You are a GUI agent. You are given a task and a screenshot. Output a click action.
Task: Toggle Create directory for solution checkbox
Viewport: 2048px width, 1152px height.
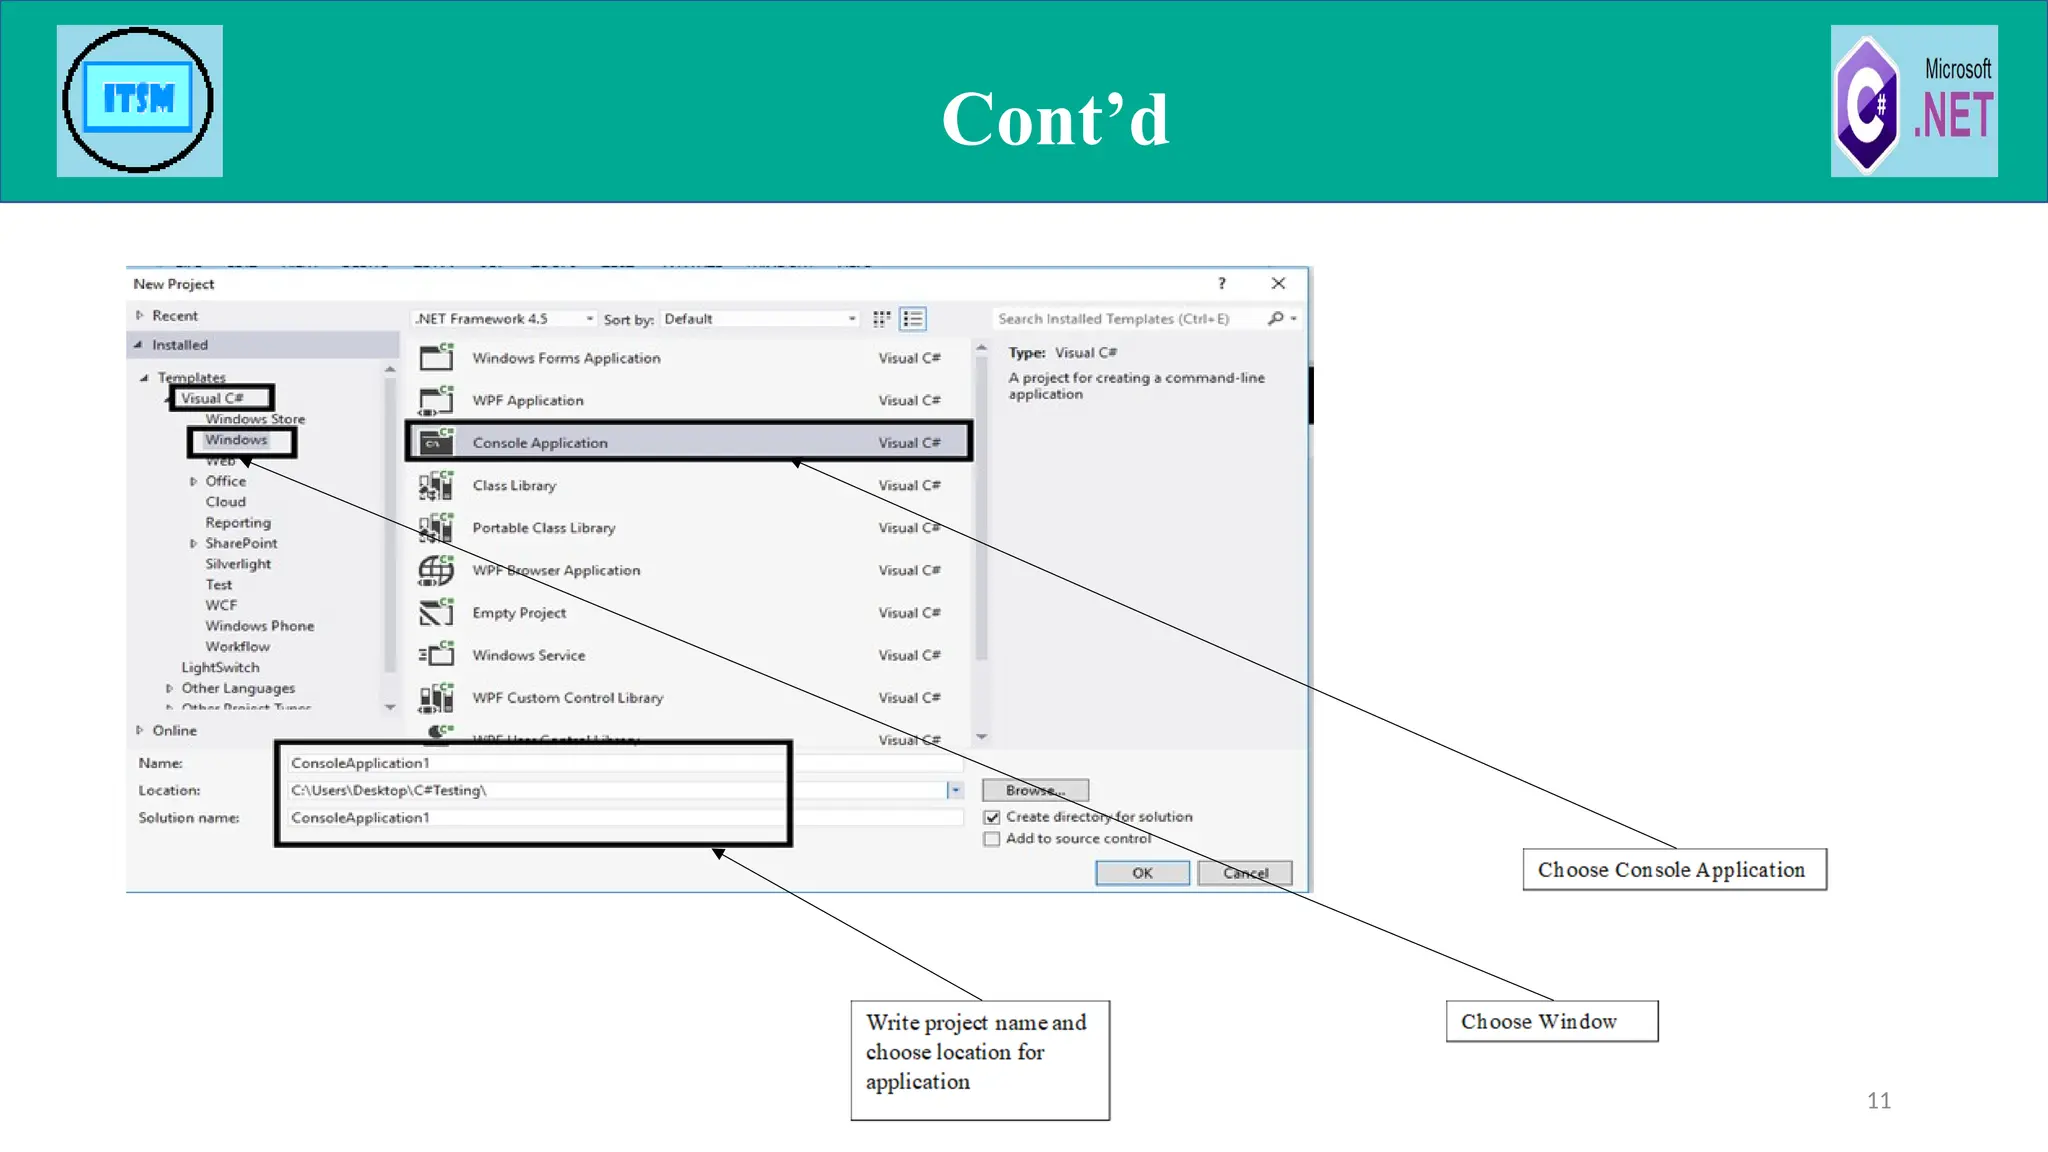992,817
